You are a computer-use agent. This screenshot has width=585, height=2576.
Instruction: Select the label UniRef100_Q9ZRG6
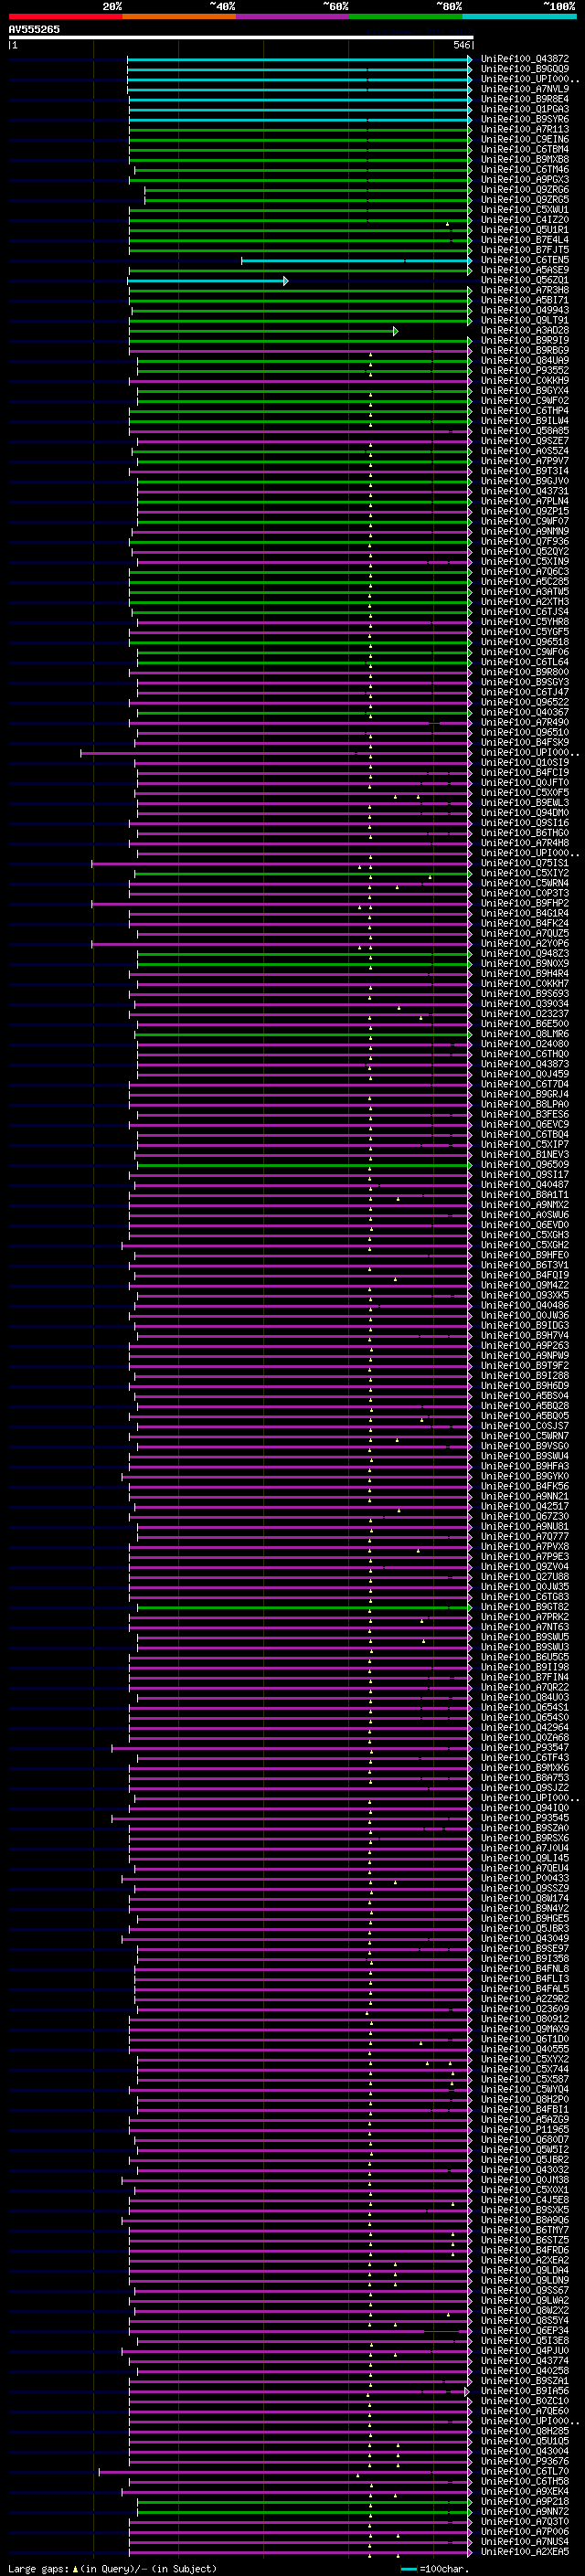coord(525,190)
